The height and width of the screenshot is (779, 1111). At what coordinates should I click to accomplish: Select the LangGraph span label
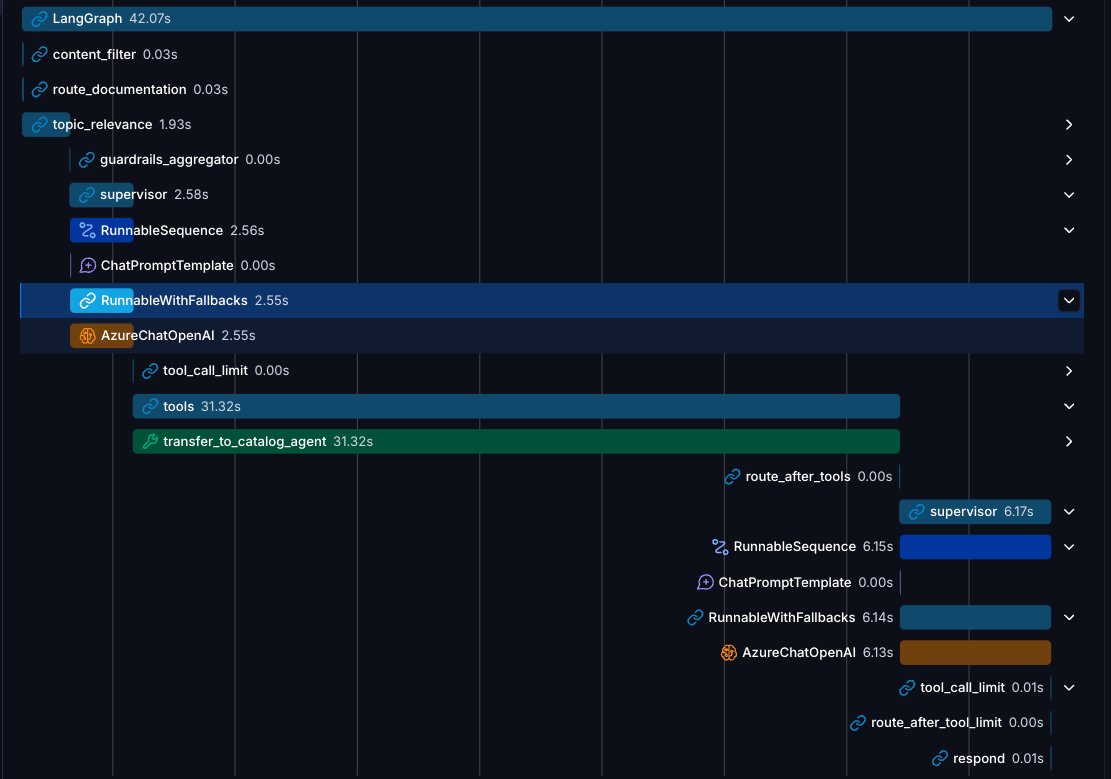(x=87, y=18)
